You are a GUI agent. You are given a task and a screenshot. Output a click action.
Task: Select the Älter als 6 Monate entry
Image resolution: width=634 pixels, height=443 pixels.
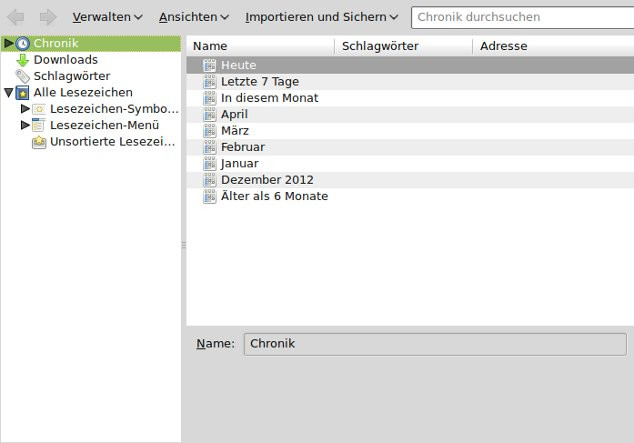point(274,196)
